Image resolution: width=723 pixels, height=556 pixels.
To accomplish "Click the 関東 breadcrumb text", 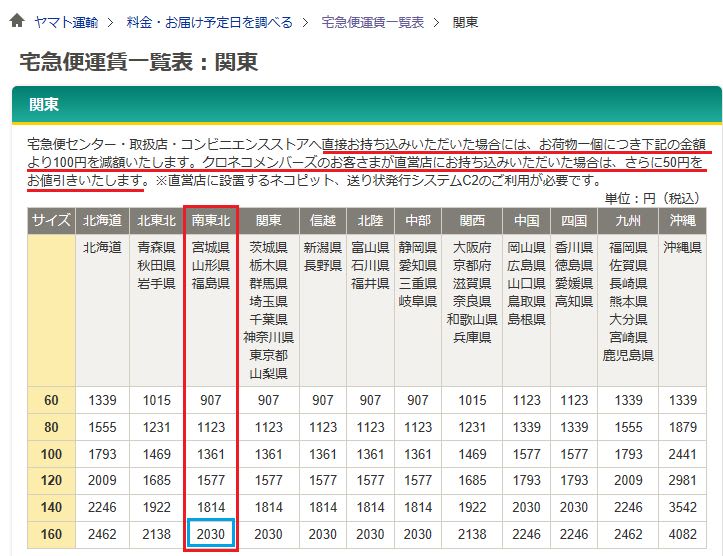I will click(465, 22).
